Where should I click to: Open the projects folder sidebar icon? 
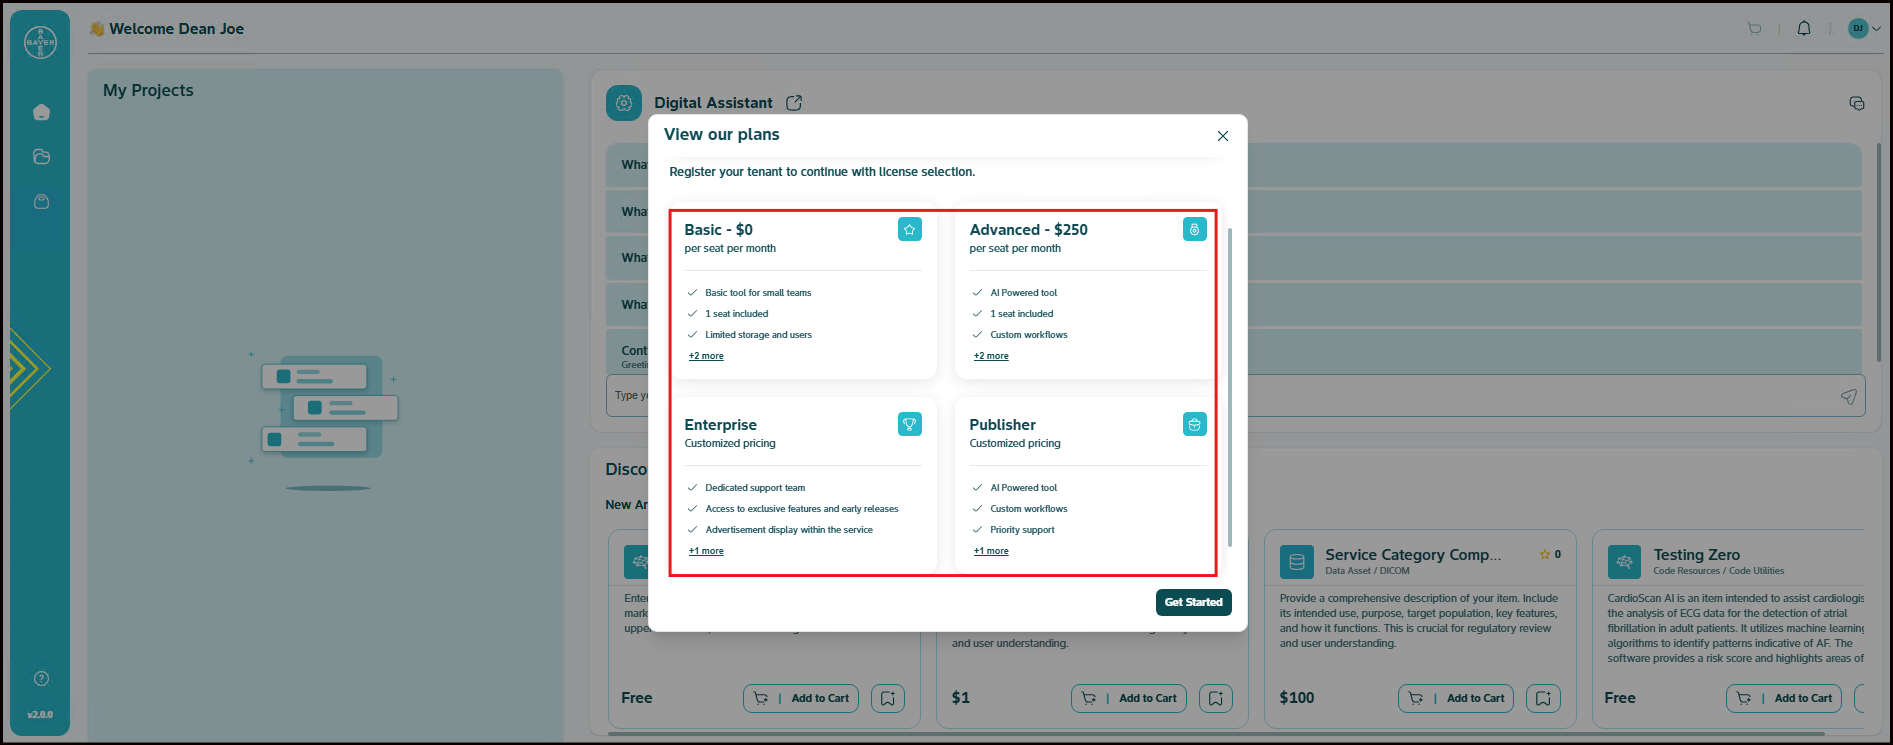(41, 157)
